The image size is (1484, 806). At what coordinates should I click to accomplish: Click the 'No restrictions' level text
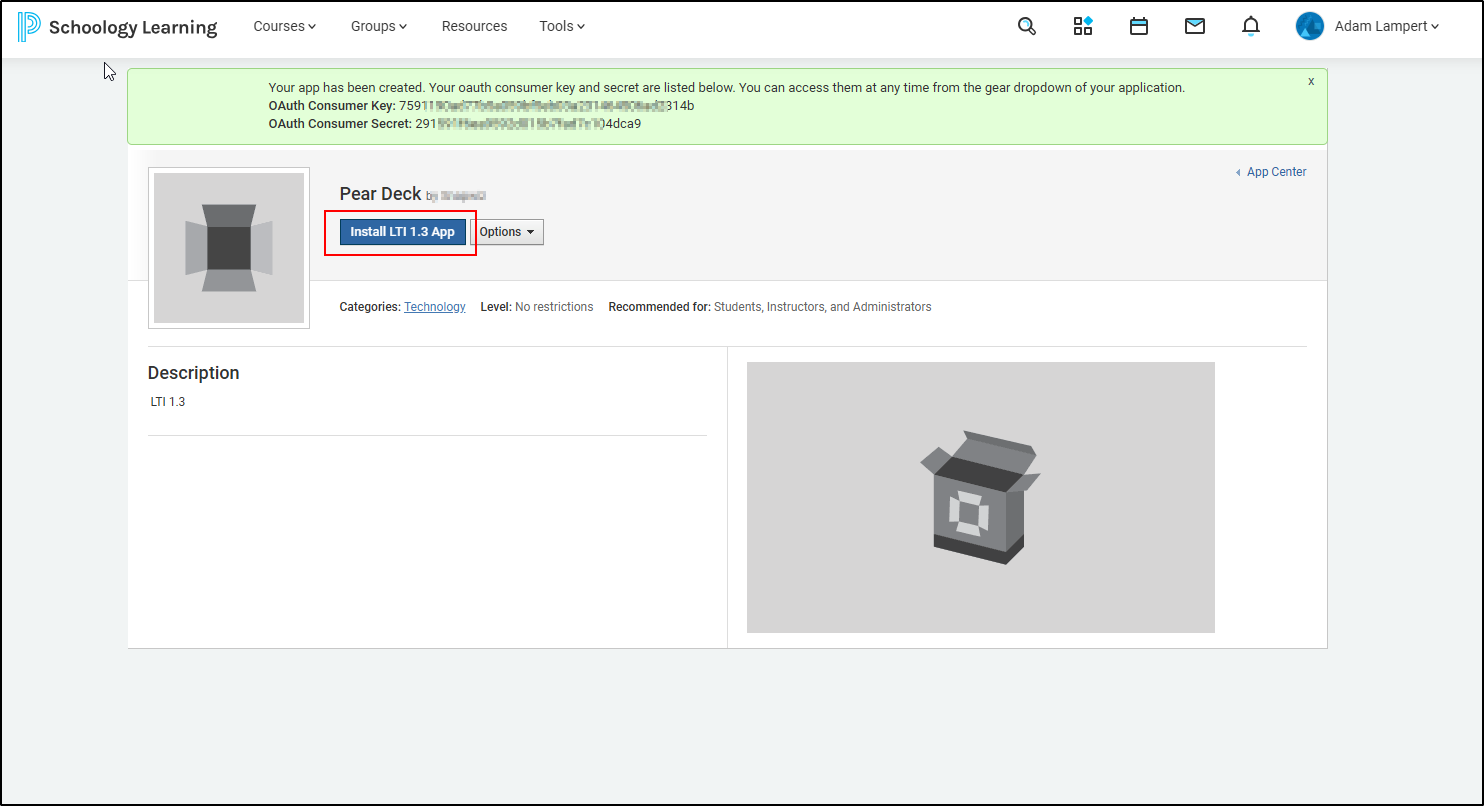[554, 307]
